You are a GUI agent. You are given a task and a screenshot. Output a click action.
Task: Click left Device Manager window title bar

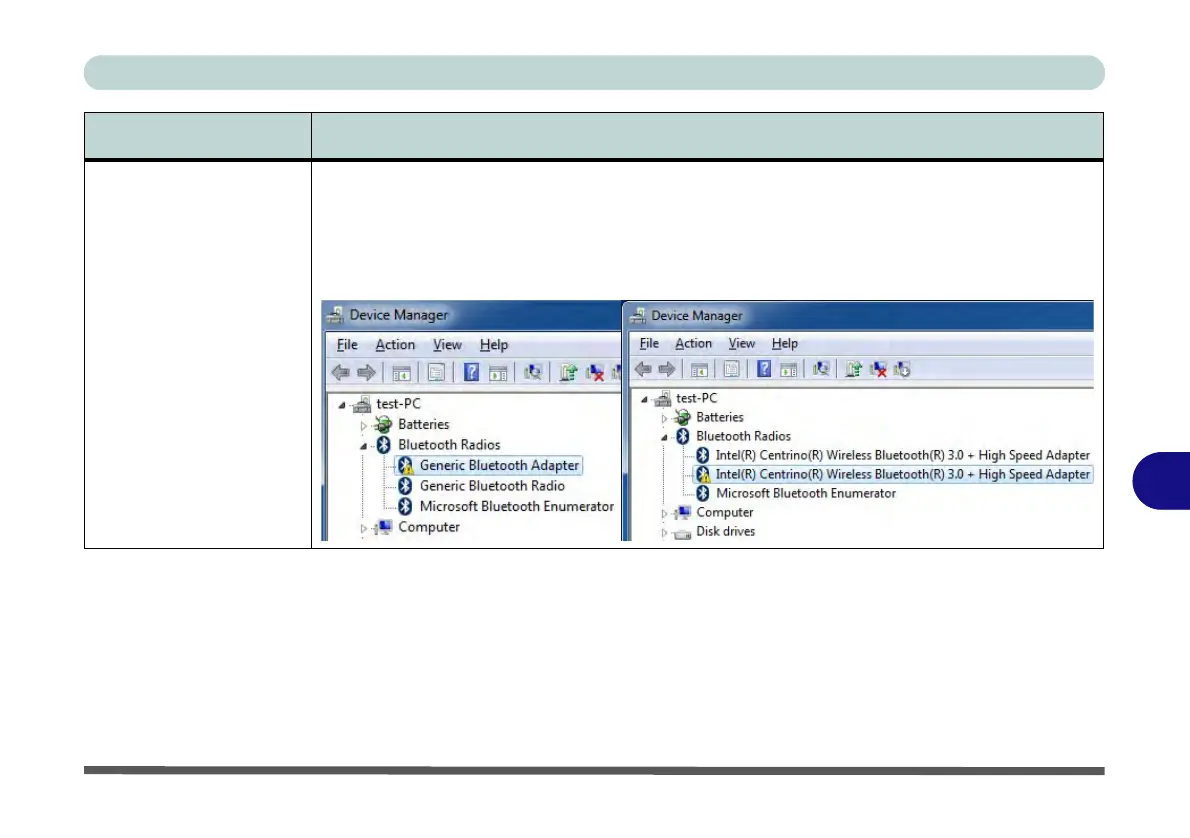[x=471, y=315]
